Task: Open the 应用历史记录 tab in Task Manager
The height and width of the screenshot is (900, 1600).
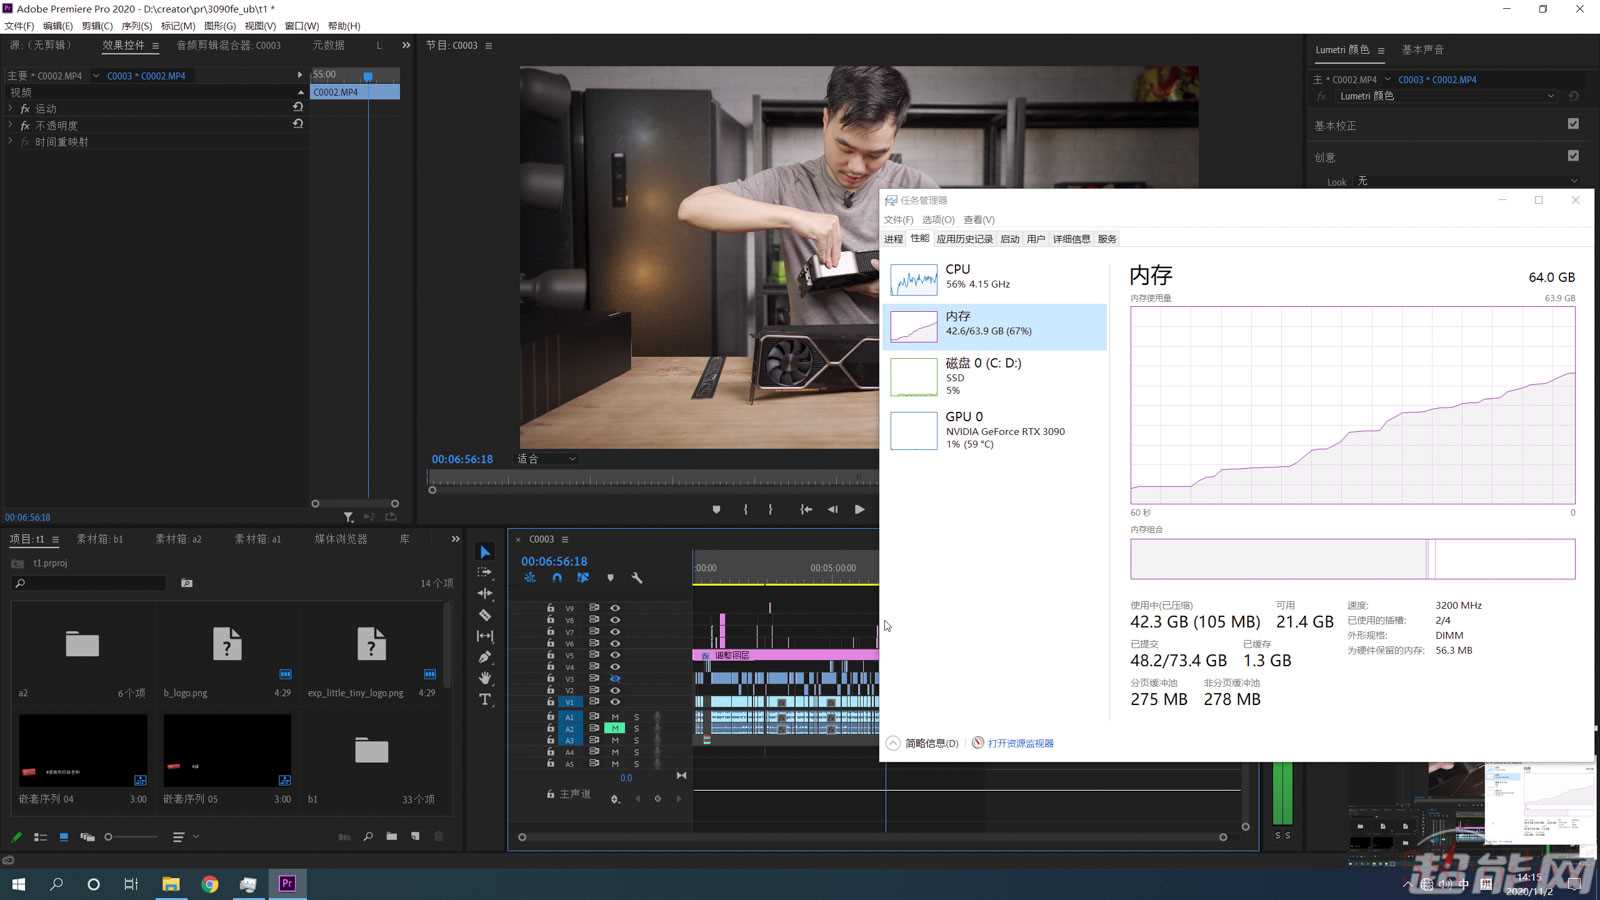Action: 964,239
